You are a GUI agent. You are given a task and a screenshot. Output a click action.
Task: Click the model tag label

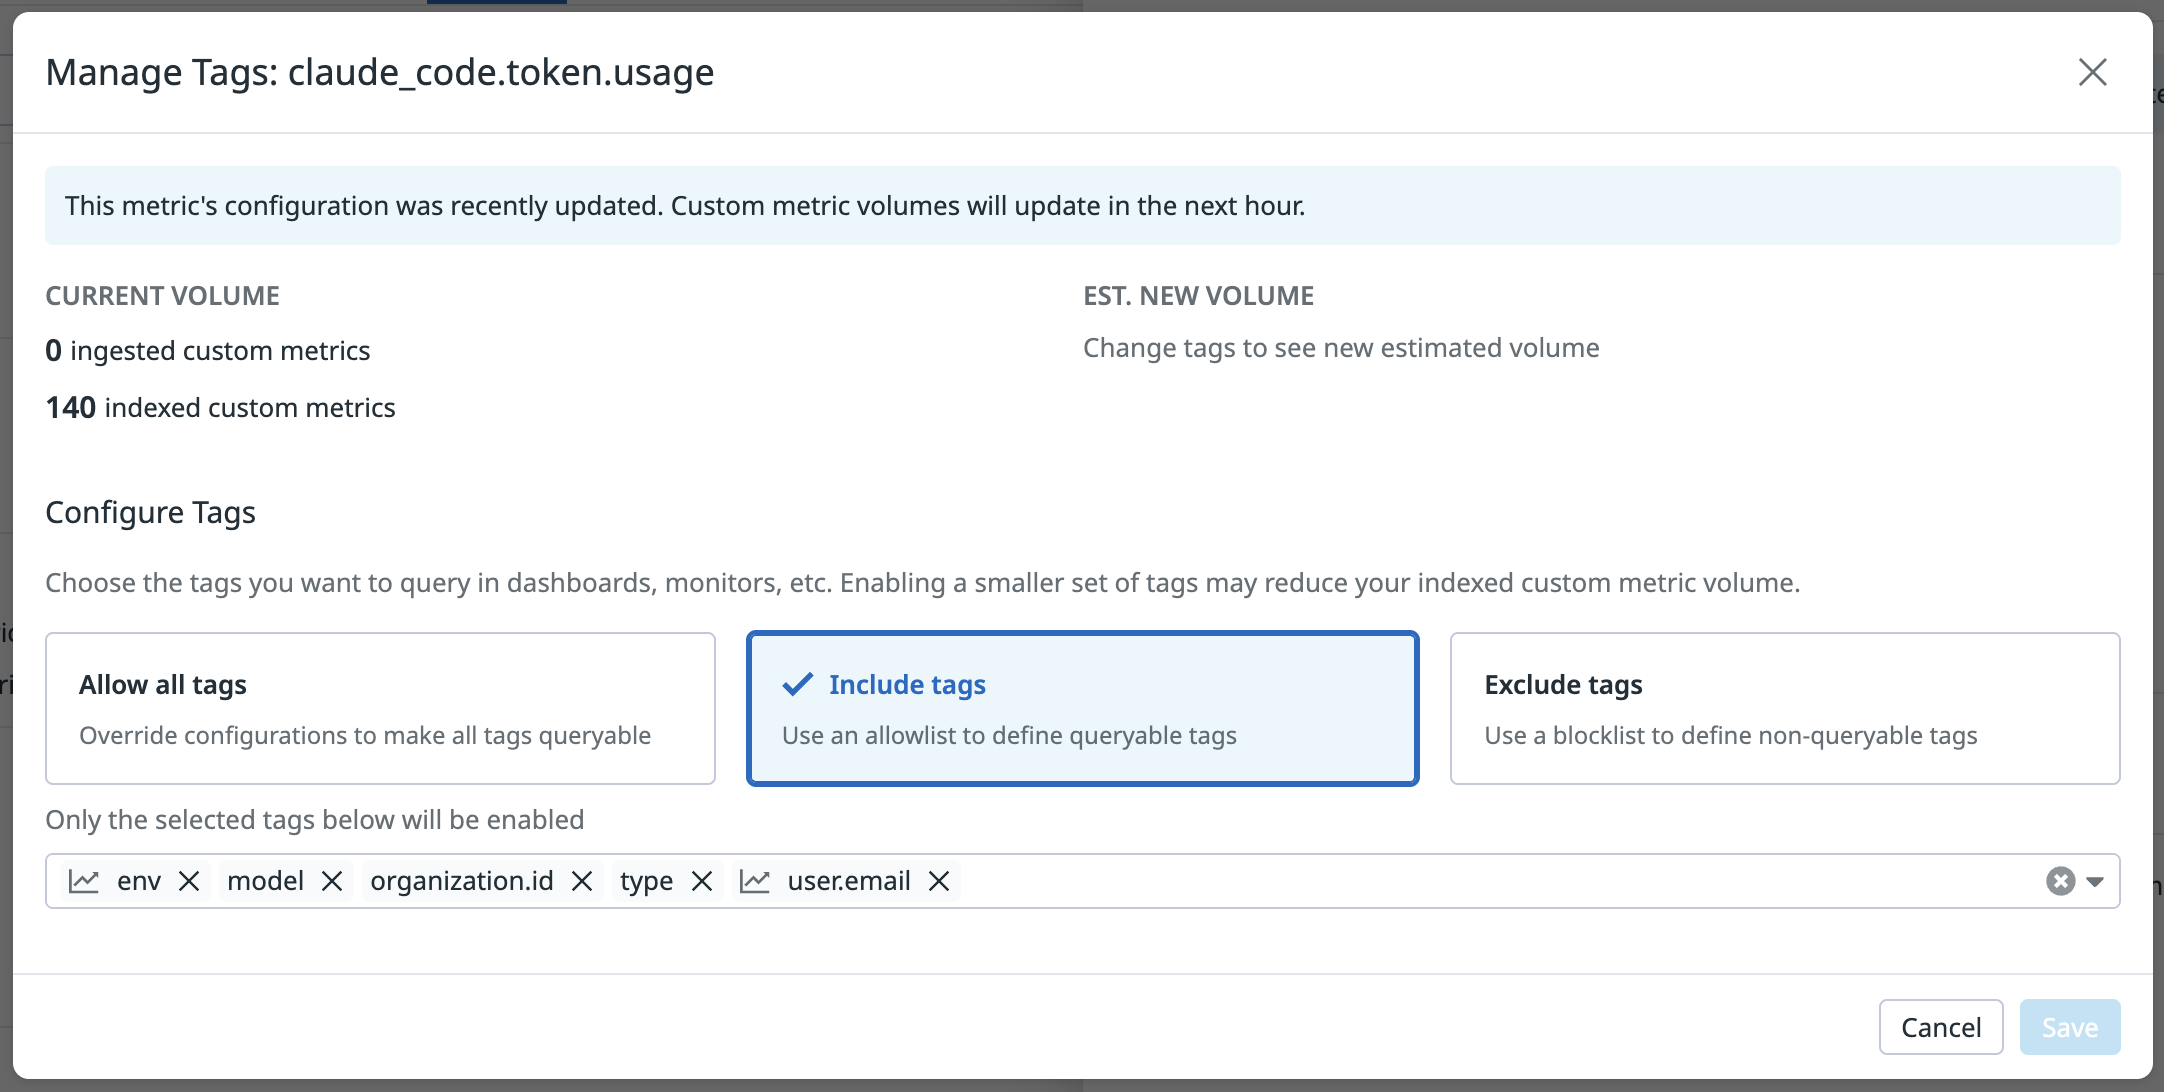(x=266, y=881)
